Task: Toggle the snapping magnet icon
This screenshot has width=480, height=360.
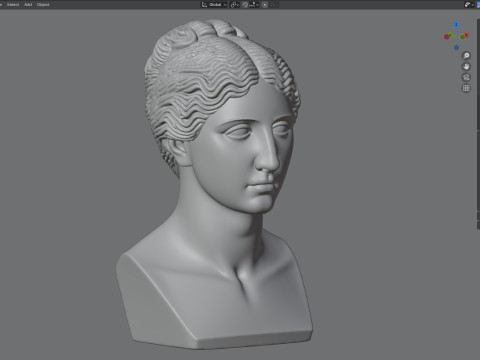Action: [245, 5]
